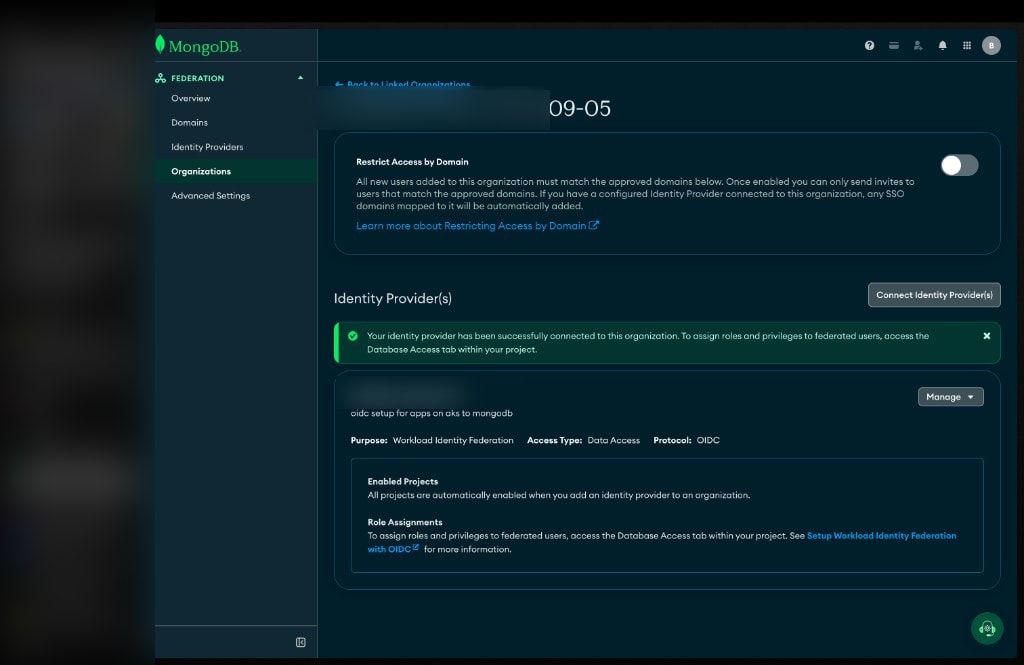Open the billing card icon in header
Image resolution: width=1024 pixels, height=665 pixels.
click(893, 45)
